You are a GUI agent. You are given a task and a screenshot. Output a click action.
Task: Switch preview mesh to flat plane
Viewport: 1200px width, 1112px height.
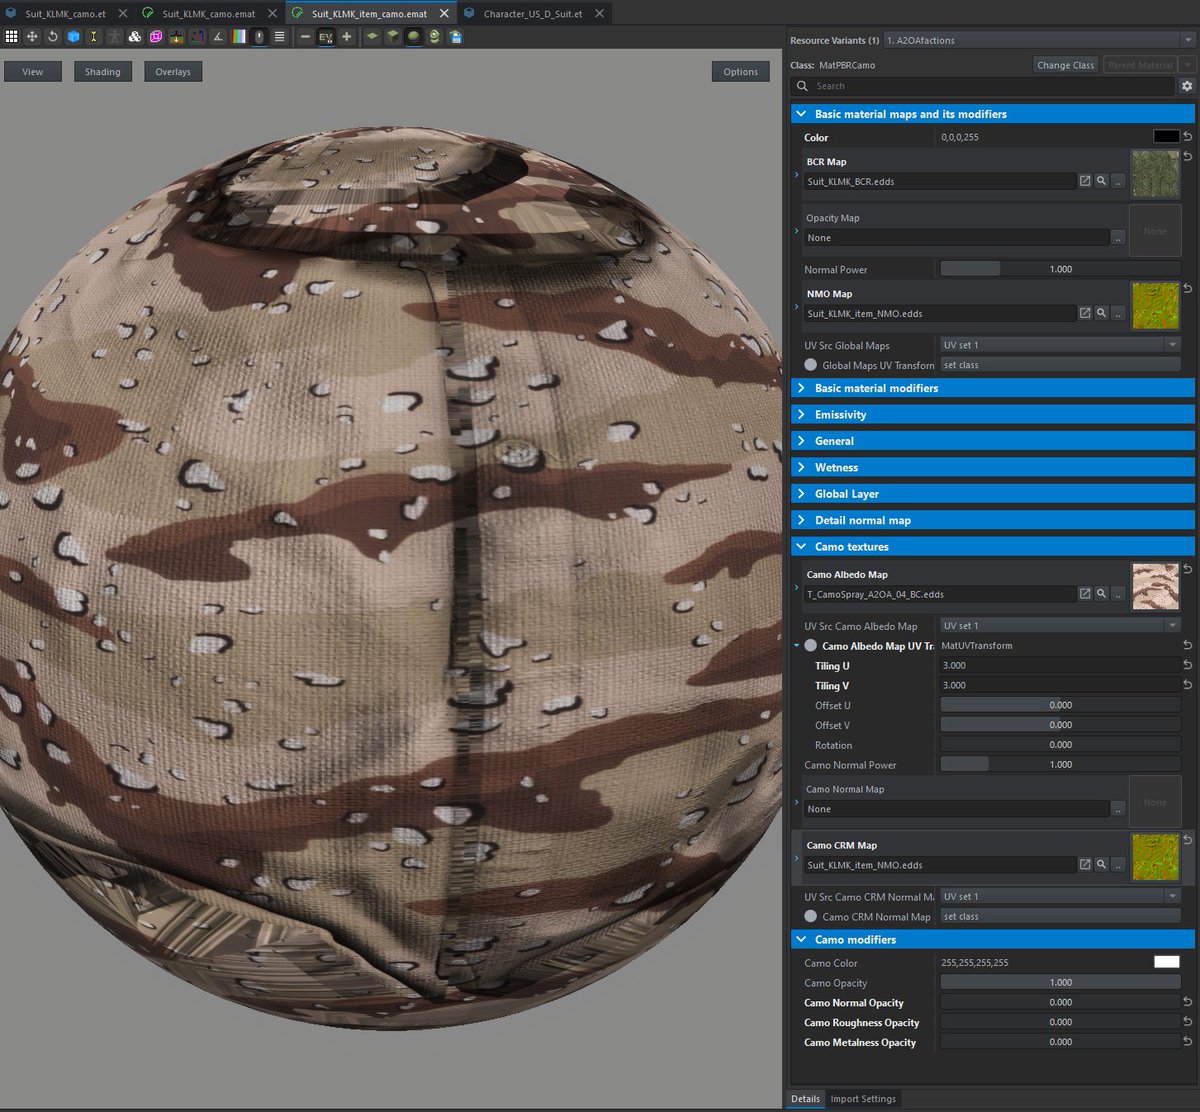pyautogui.click(x=372, y=36)
